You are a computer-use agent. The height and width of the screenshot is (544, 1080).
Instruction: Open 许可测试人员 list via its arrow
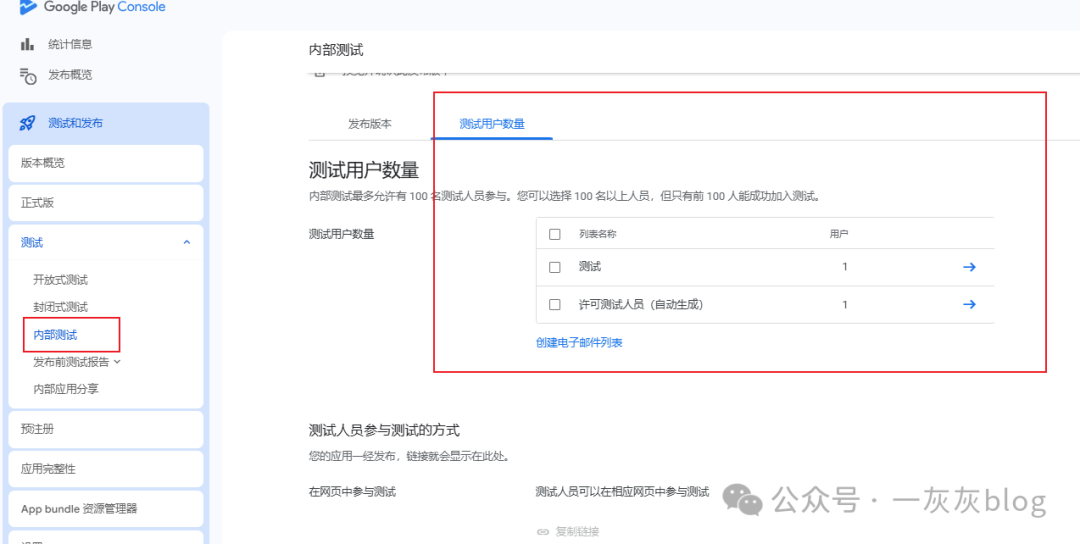(x=968, y=304)
